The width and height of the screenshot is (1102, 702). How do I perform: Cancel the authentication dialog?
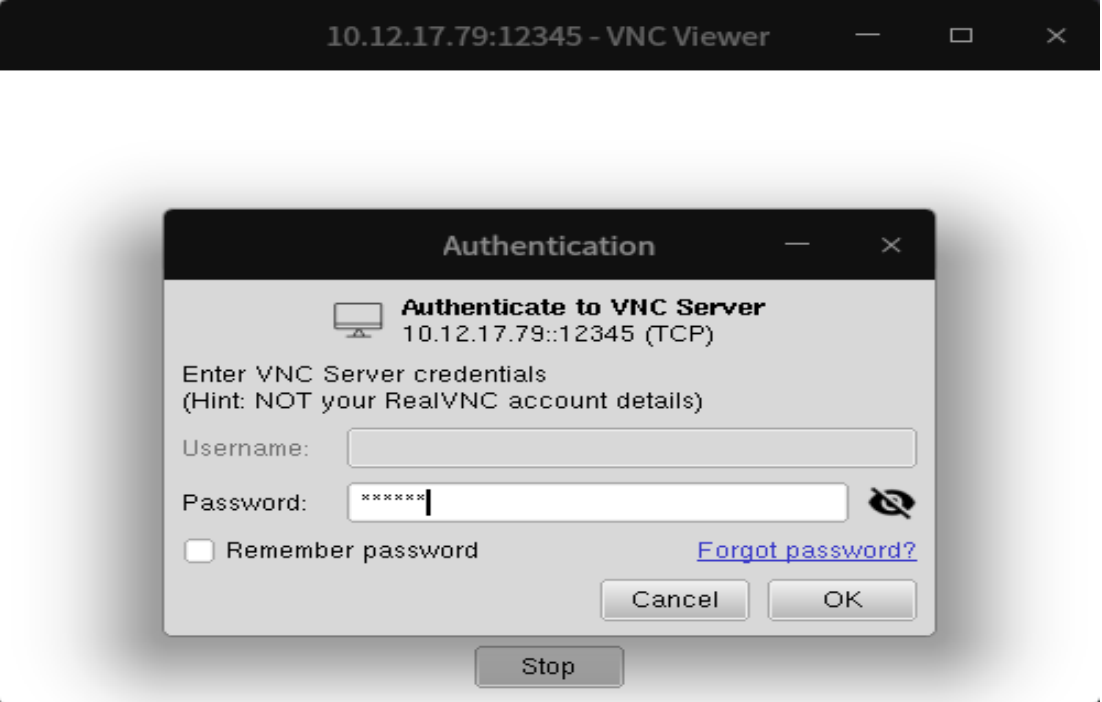click(674, 600)
